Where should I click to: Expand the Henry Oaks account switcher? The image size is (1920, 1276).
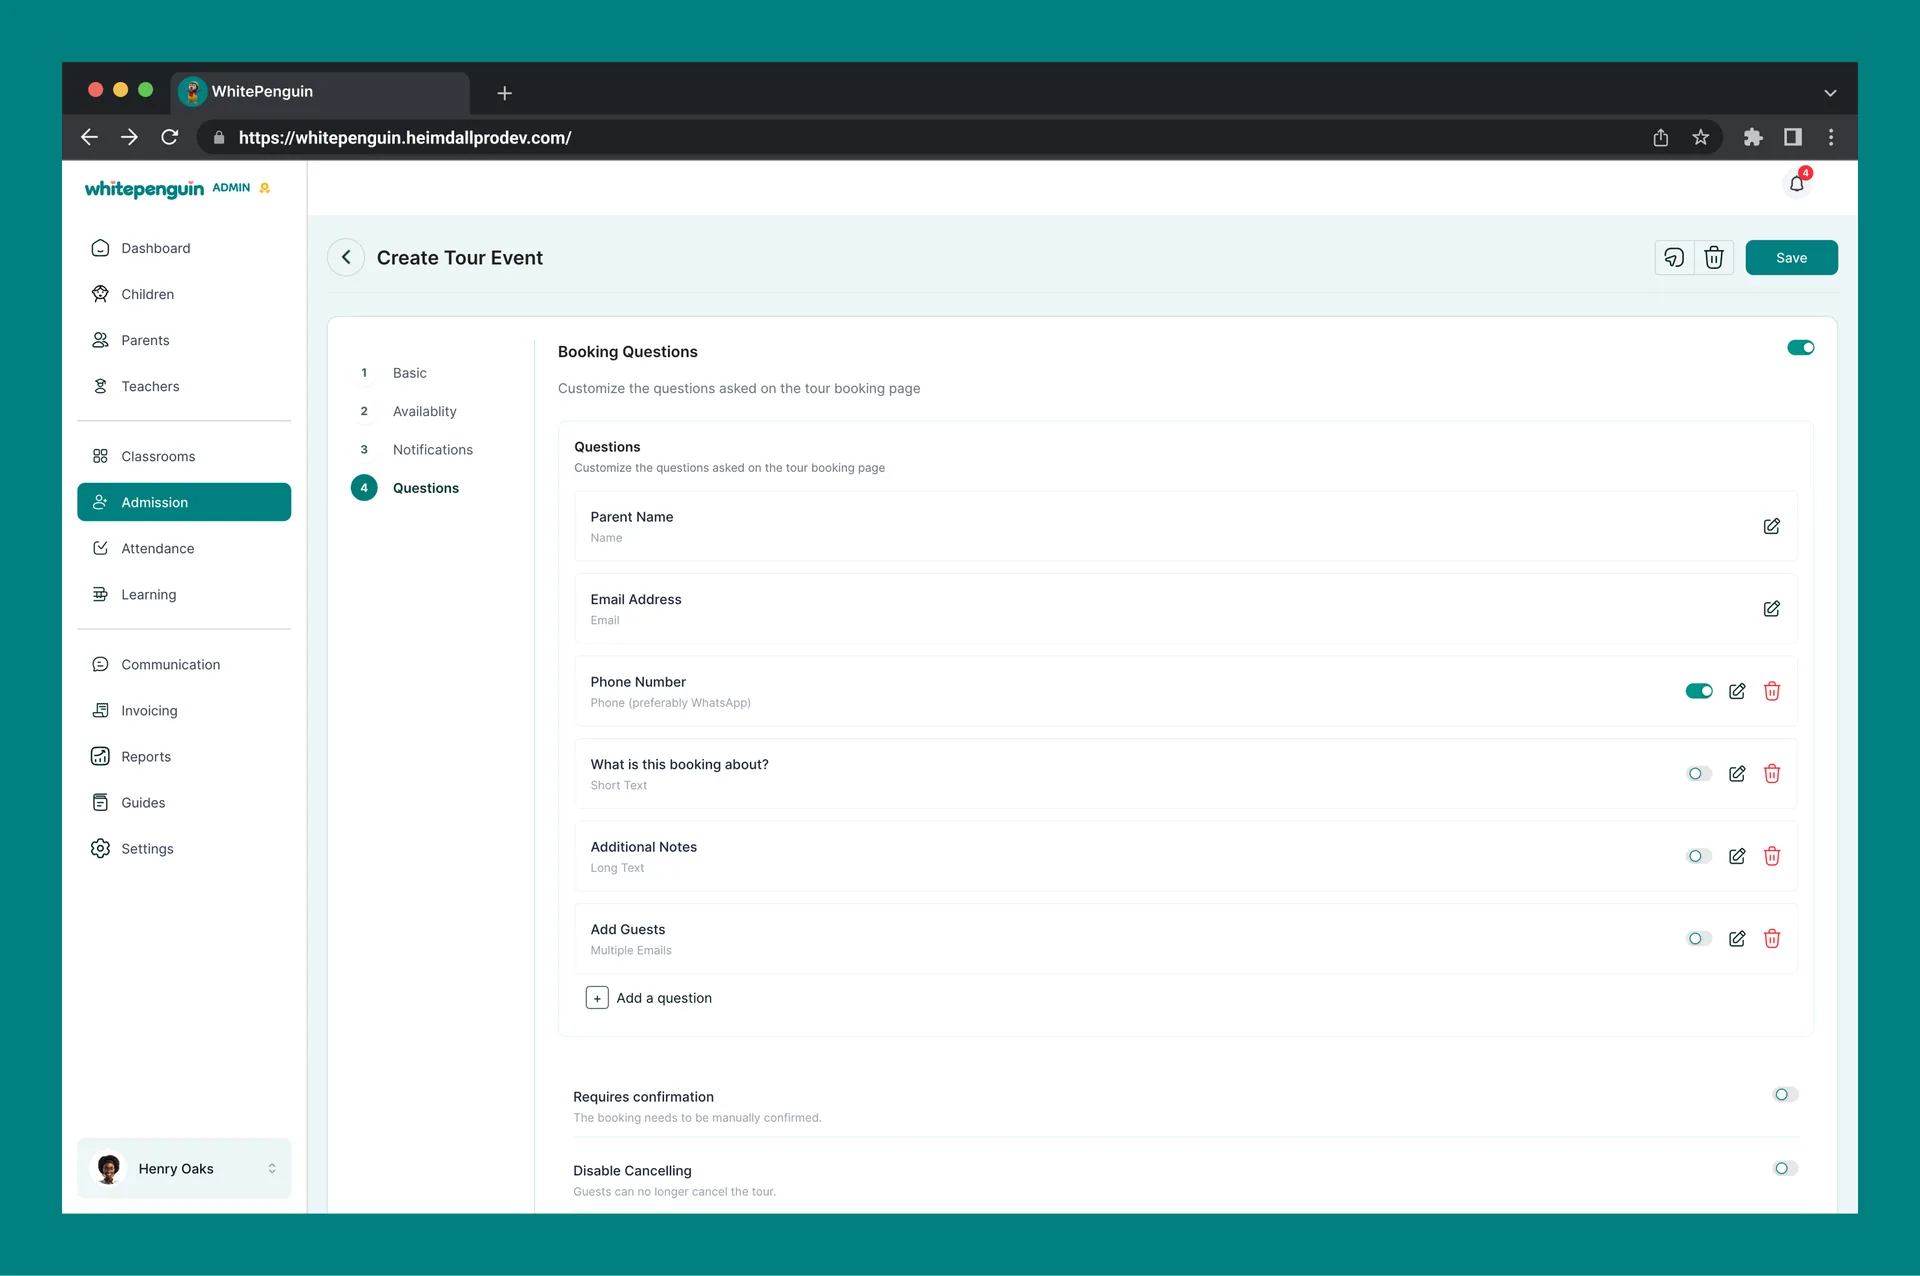pos(272,1169)
